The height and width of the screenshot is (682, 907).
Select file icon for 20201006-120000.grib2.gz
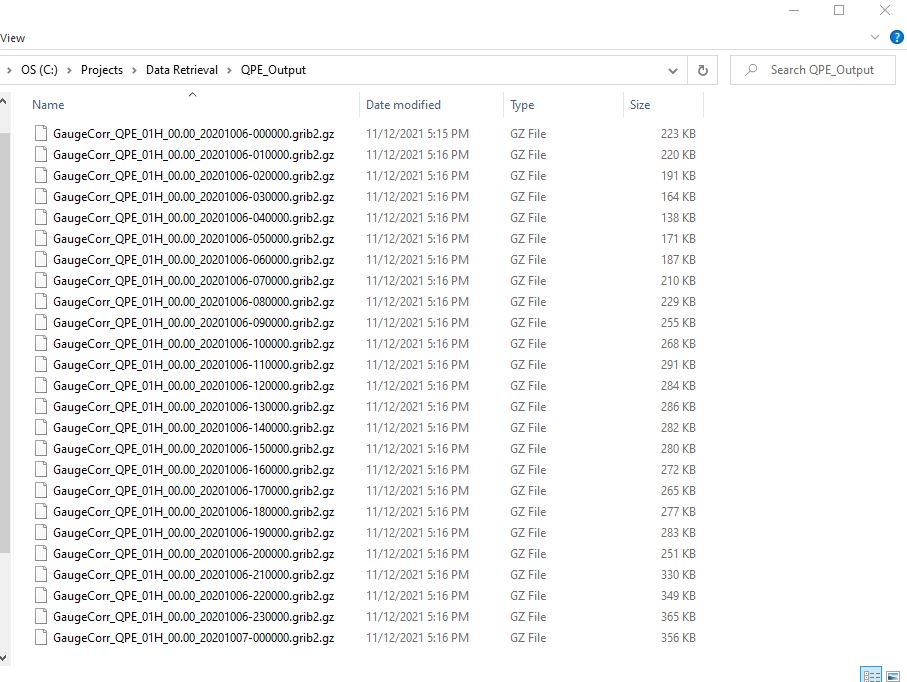[x=40, y=386]
